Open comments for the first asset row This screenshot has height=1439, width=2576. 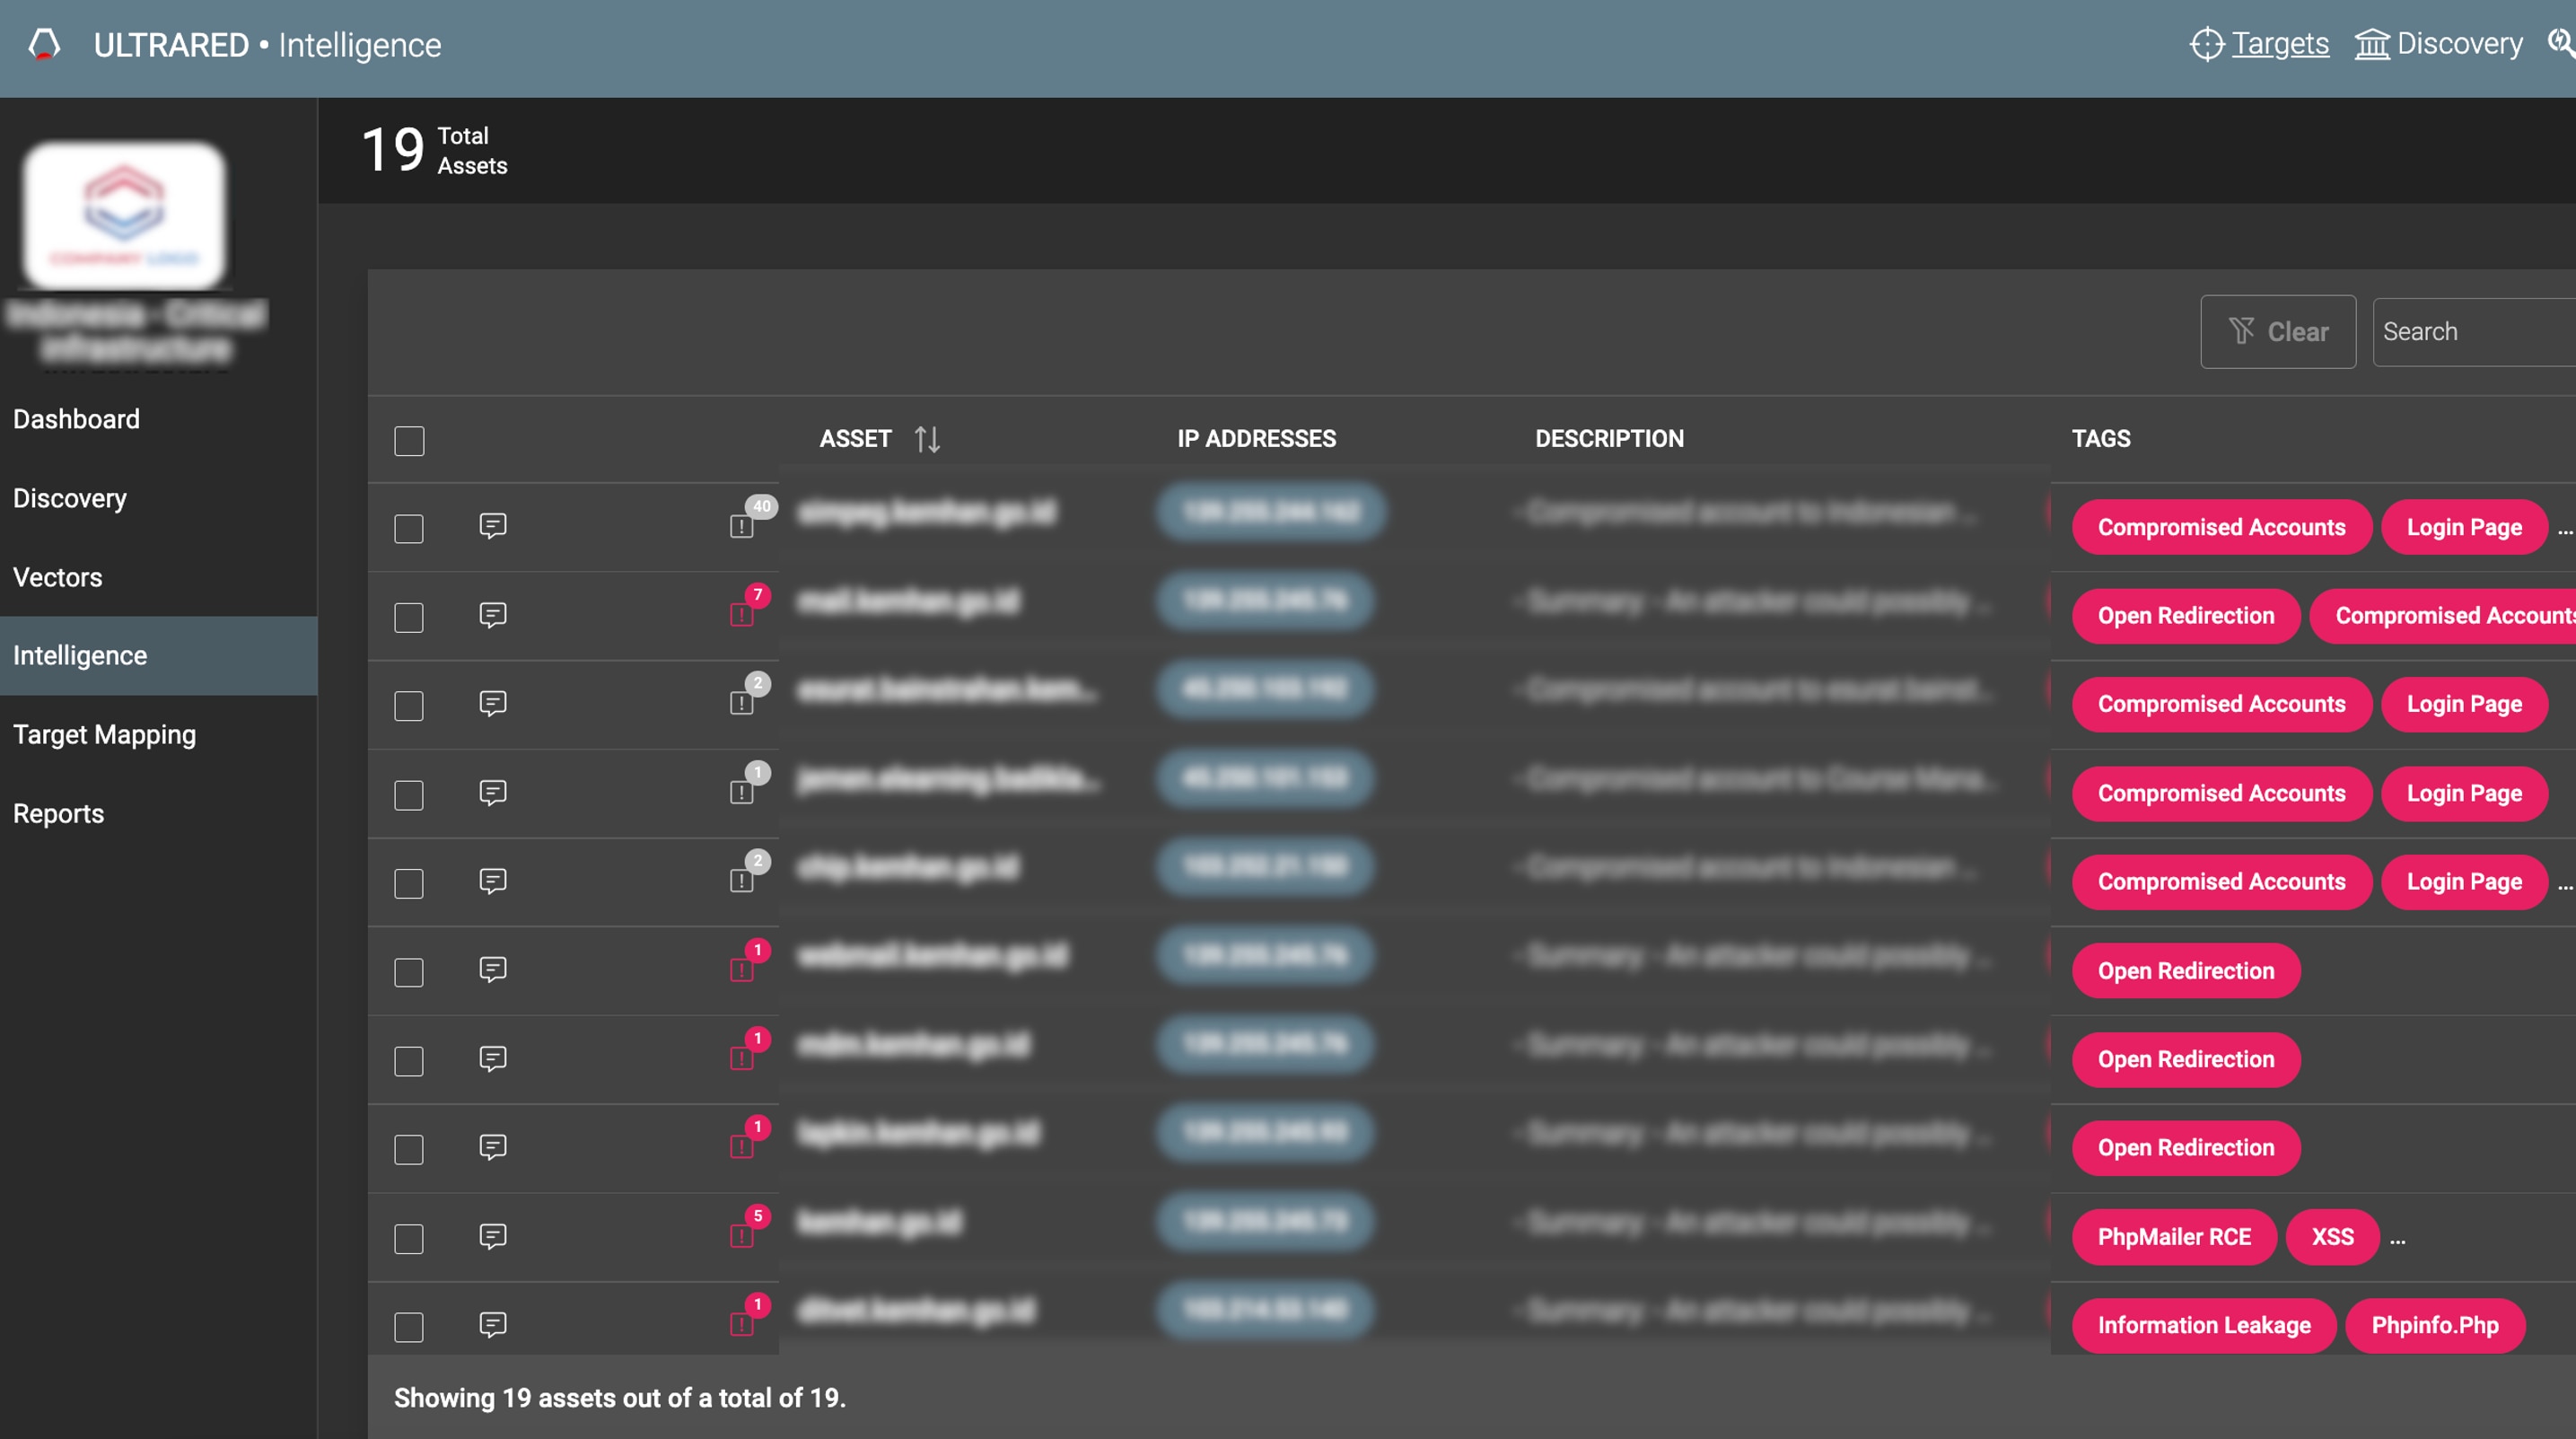point(493,525)
